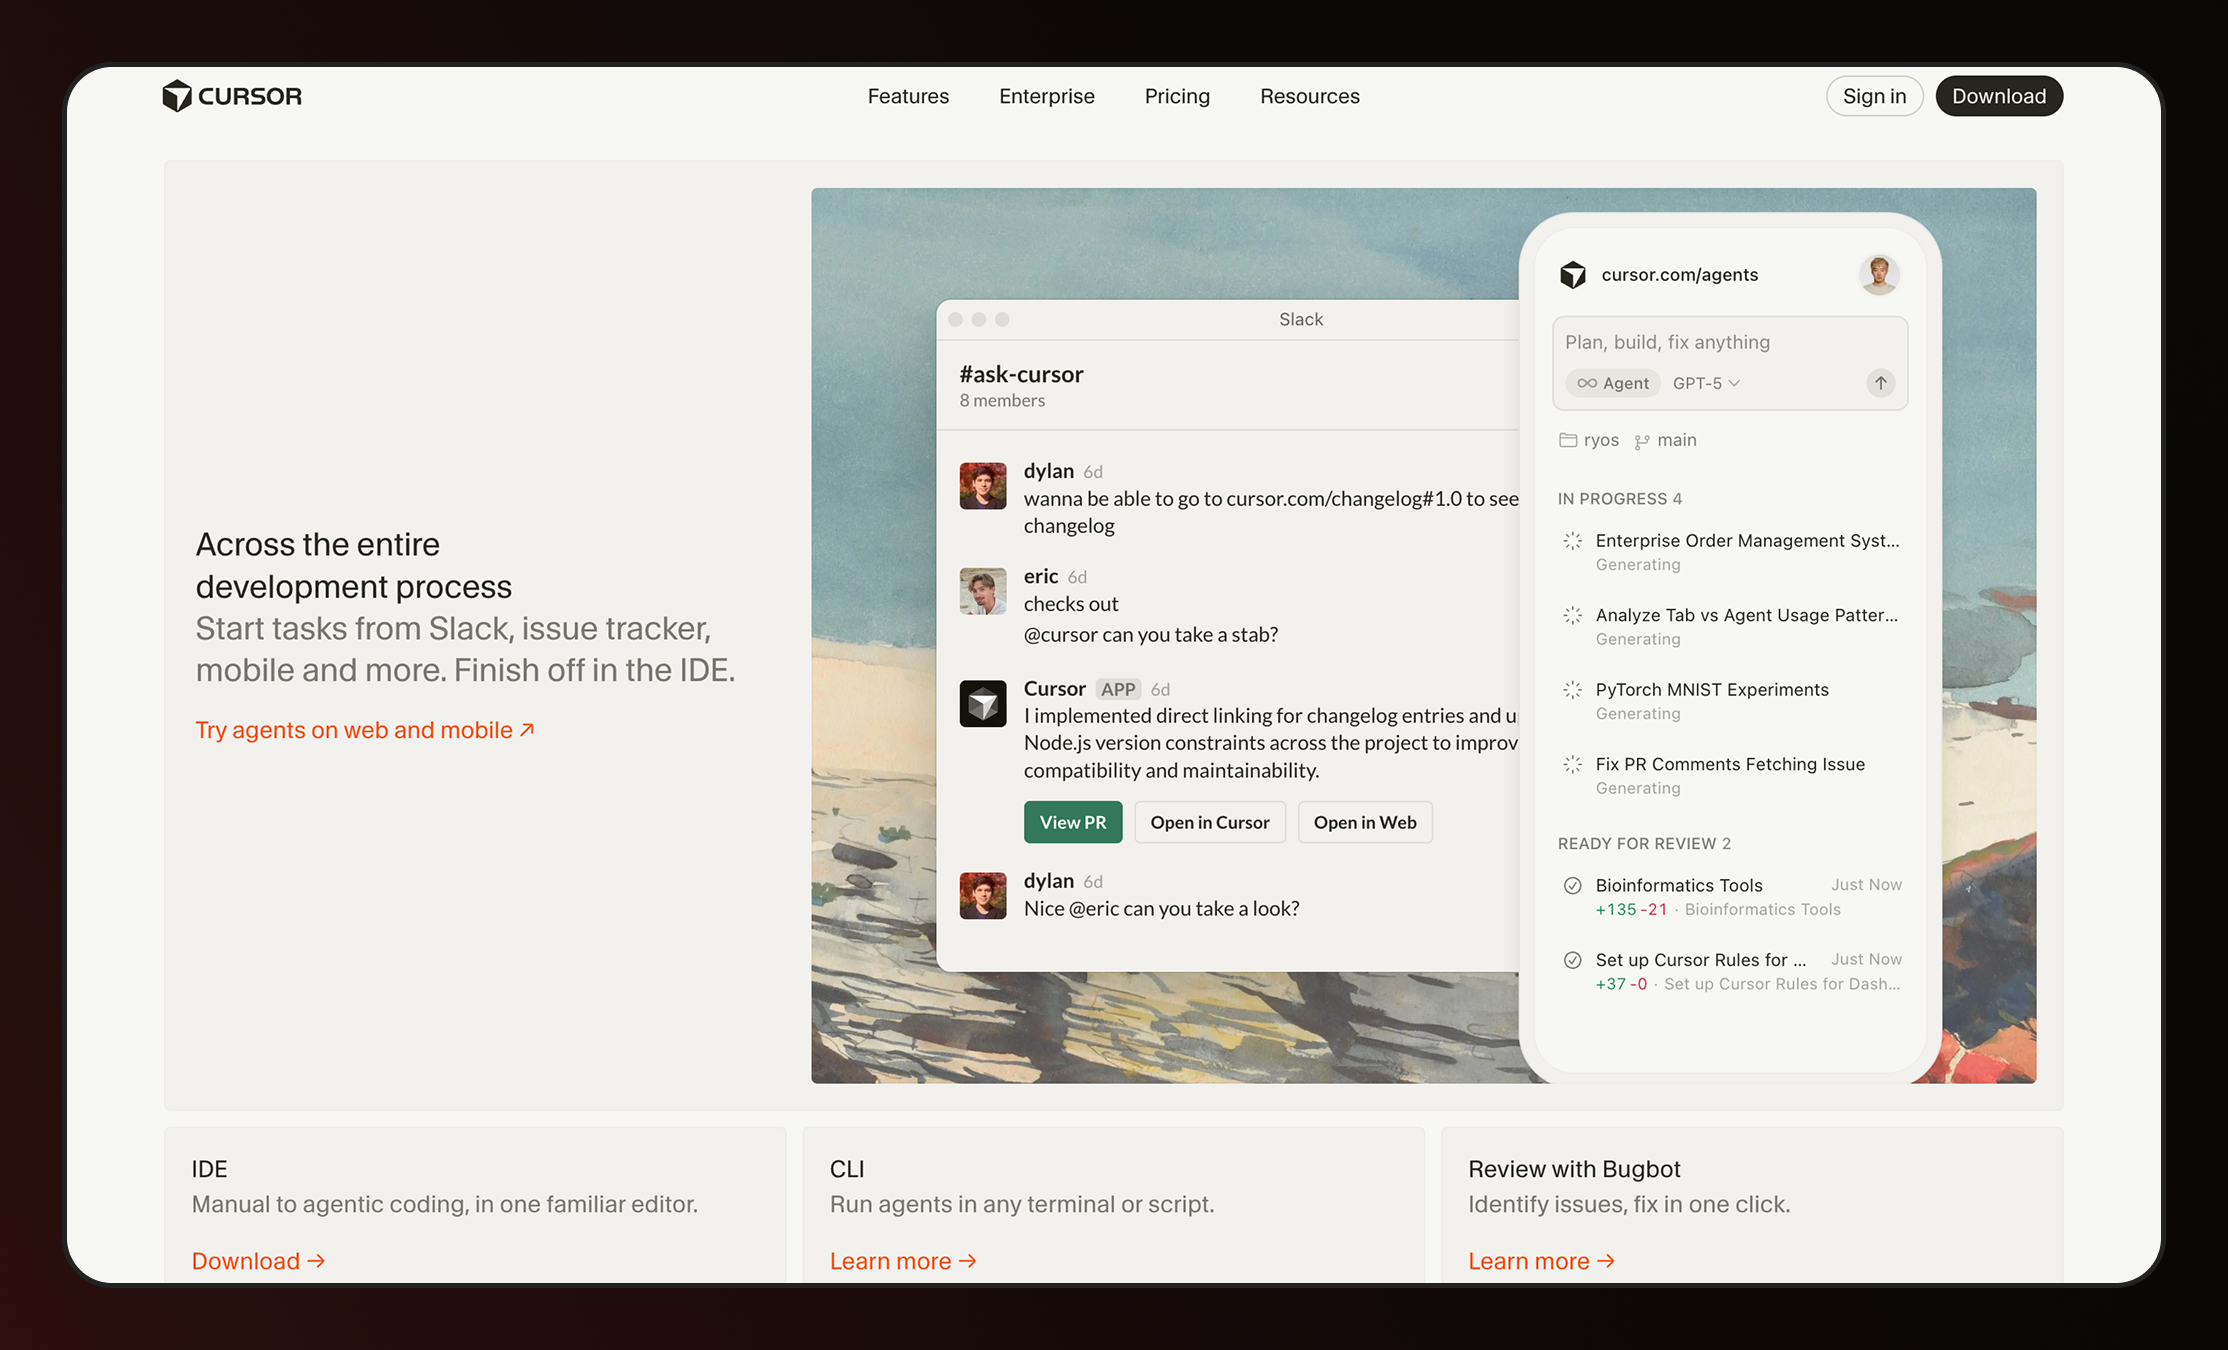
Task: Click checkmark circle beside Set up Cursor Rules
Action: tap(1572, 960)
